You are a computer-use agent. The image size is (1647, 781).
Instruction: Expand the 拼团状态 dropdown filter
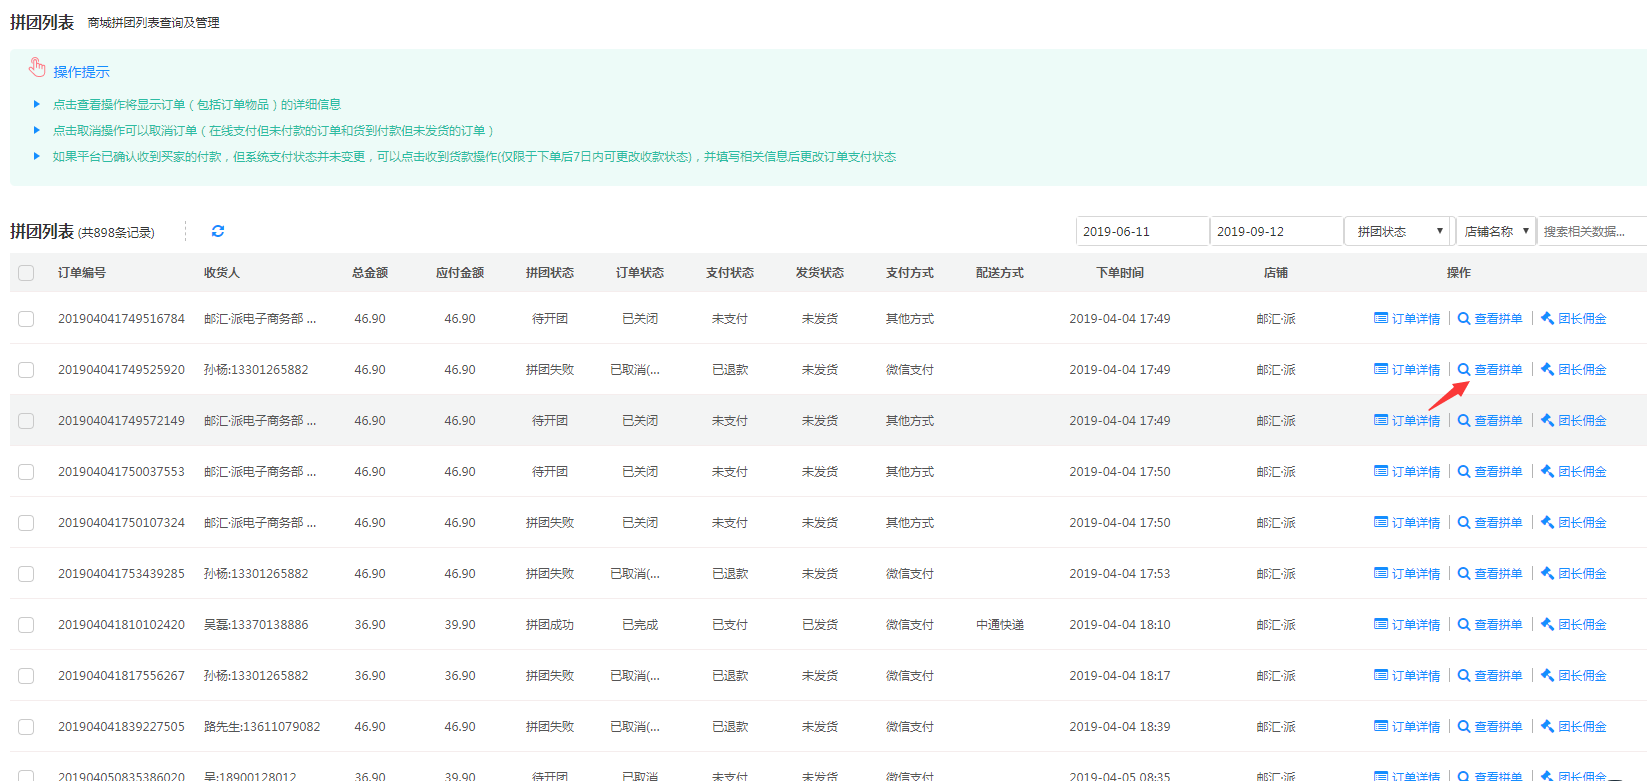click(1398, 231)
